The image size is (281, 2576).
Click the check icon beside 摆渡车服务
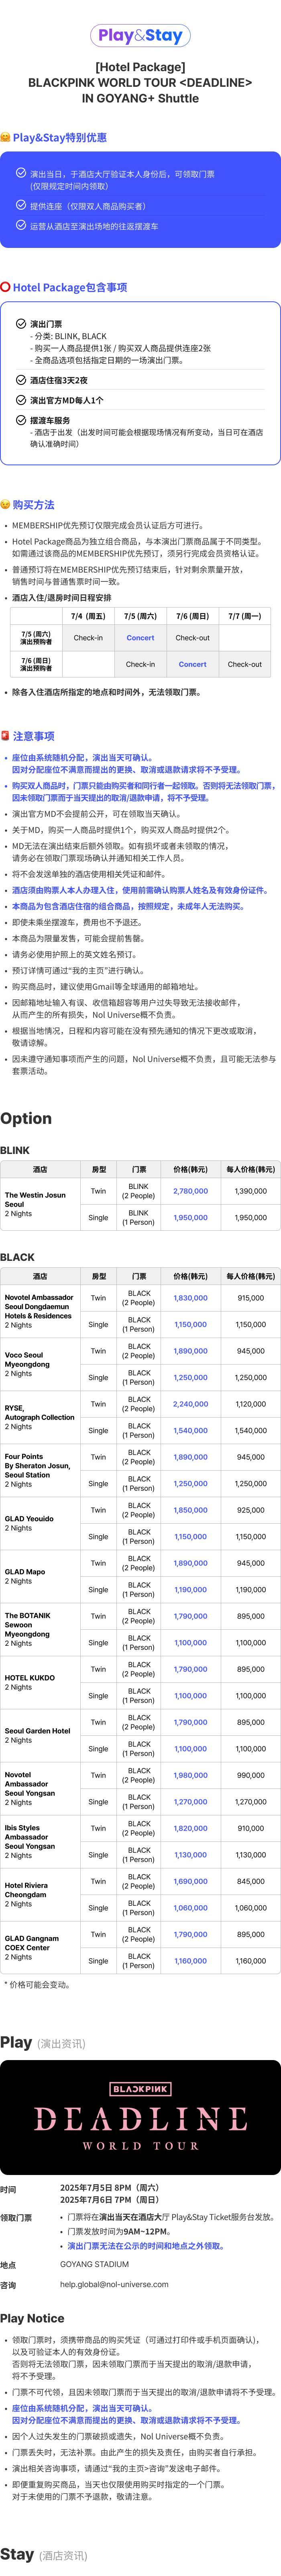coord(21,420)
